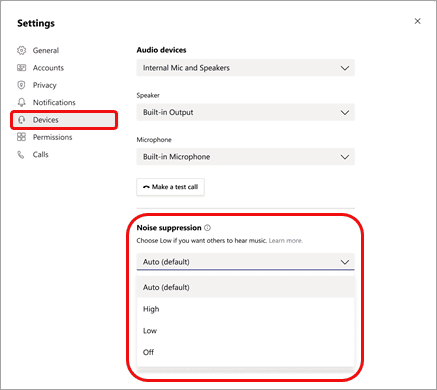
Task: Open Permissions settings tab
Action: (x=52, y=137)
